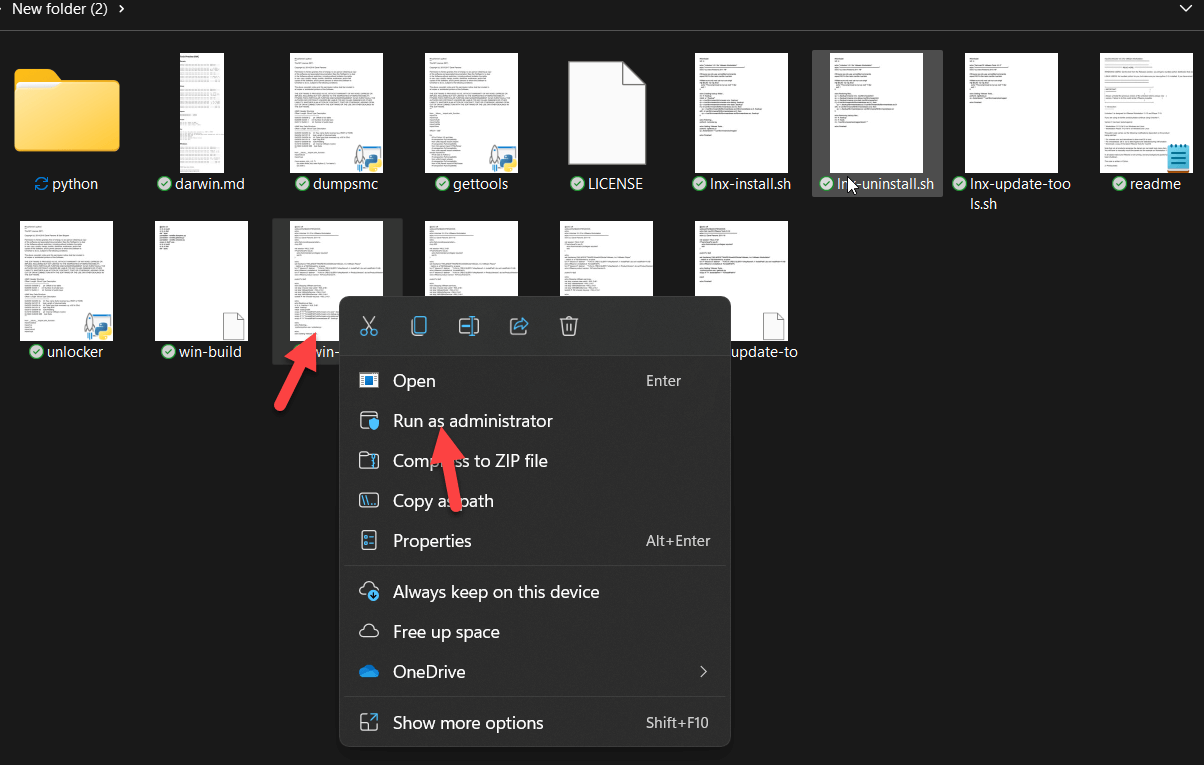Expand the New folder (2) breadcrumb chevron
This screenshot has width=1204, height=765.
coord(122,9)
